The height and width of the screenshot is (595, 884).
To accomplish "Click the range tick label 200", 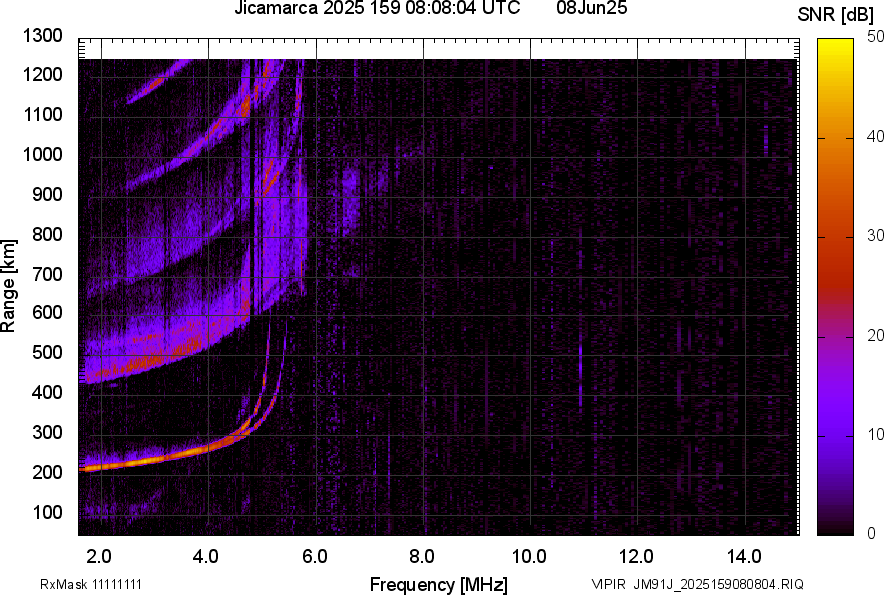I will click(x=47, y=472).
